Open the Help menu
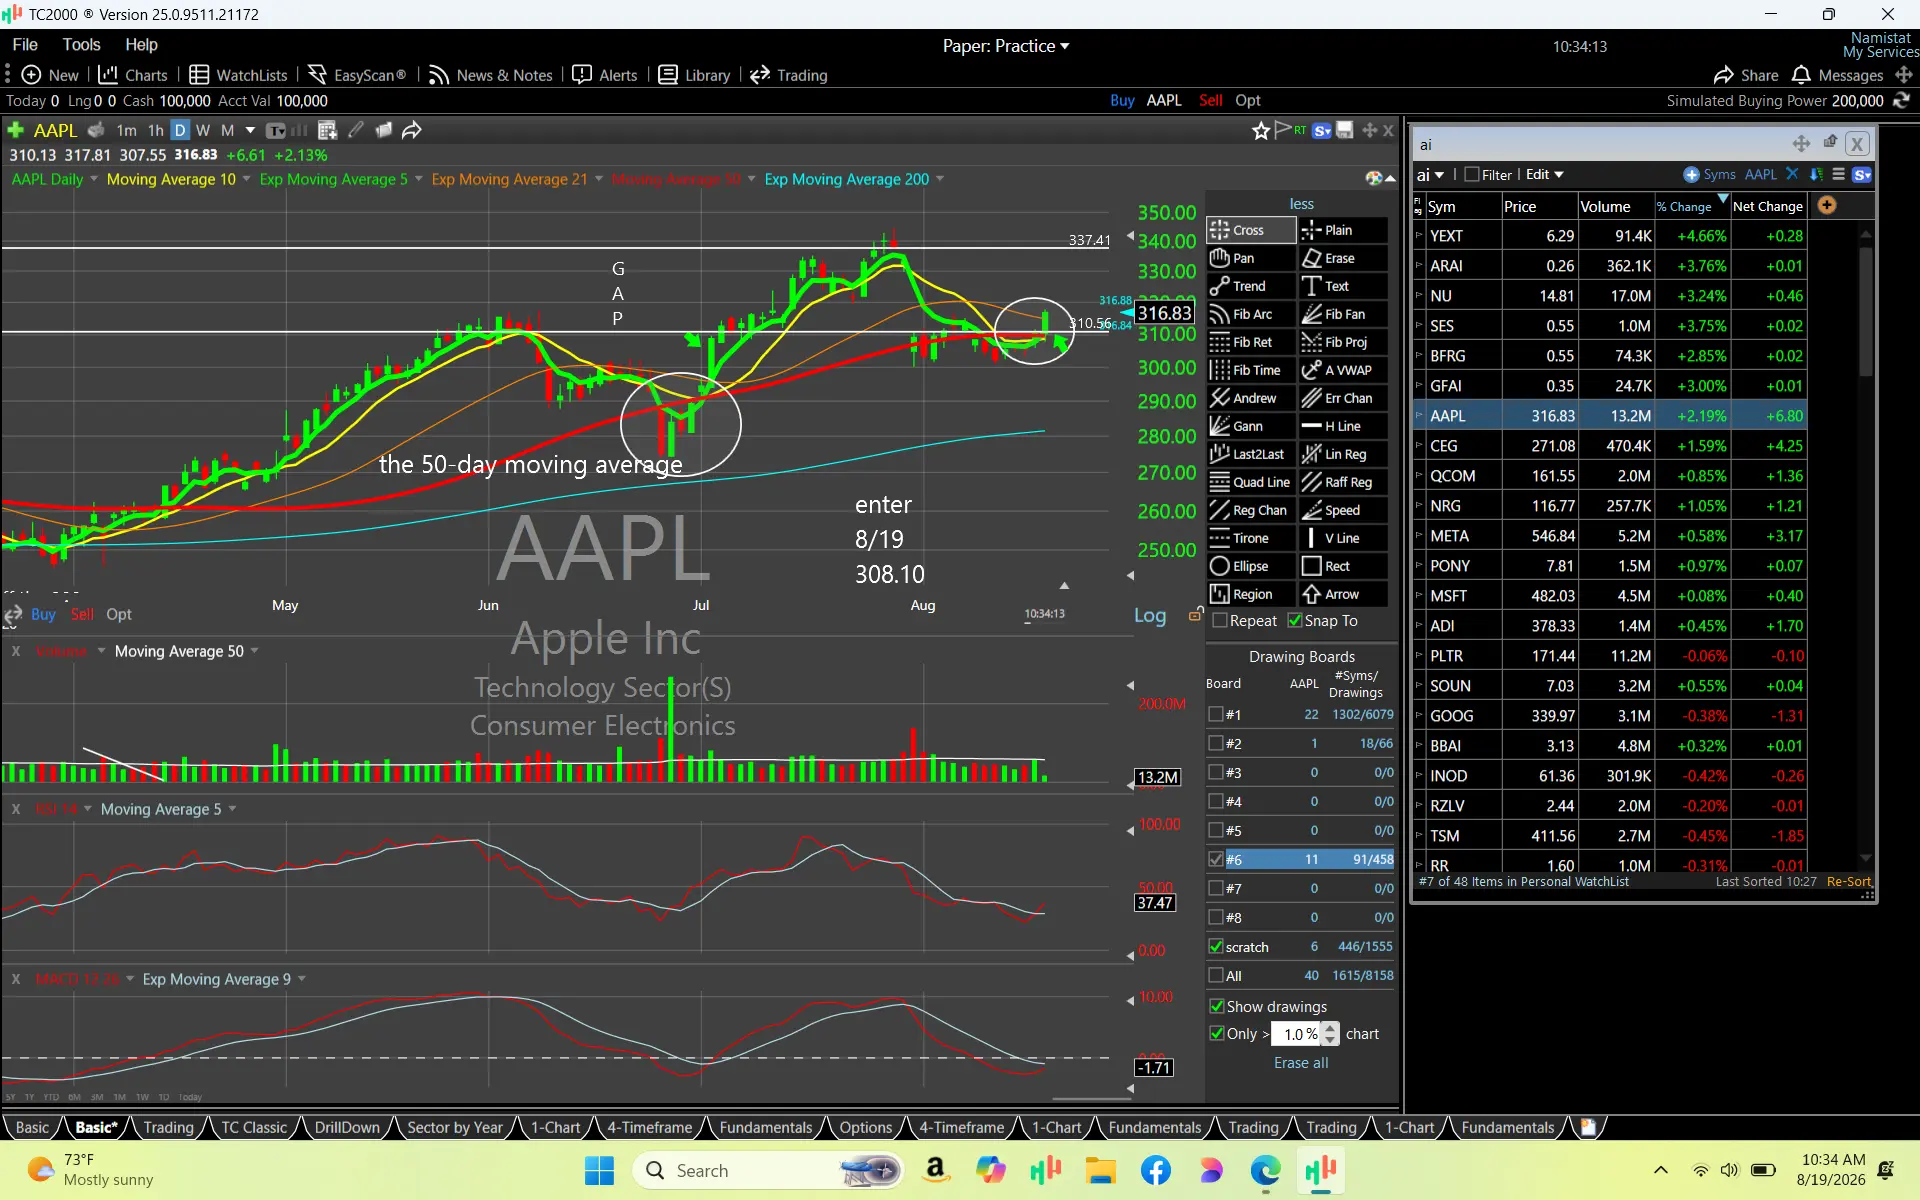The image size is (1920, 1200). click(x=141, y=44)
